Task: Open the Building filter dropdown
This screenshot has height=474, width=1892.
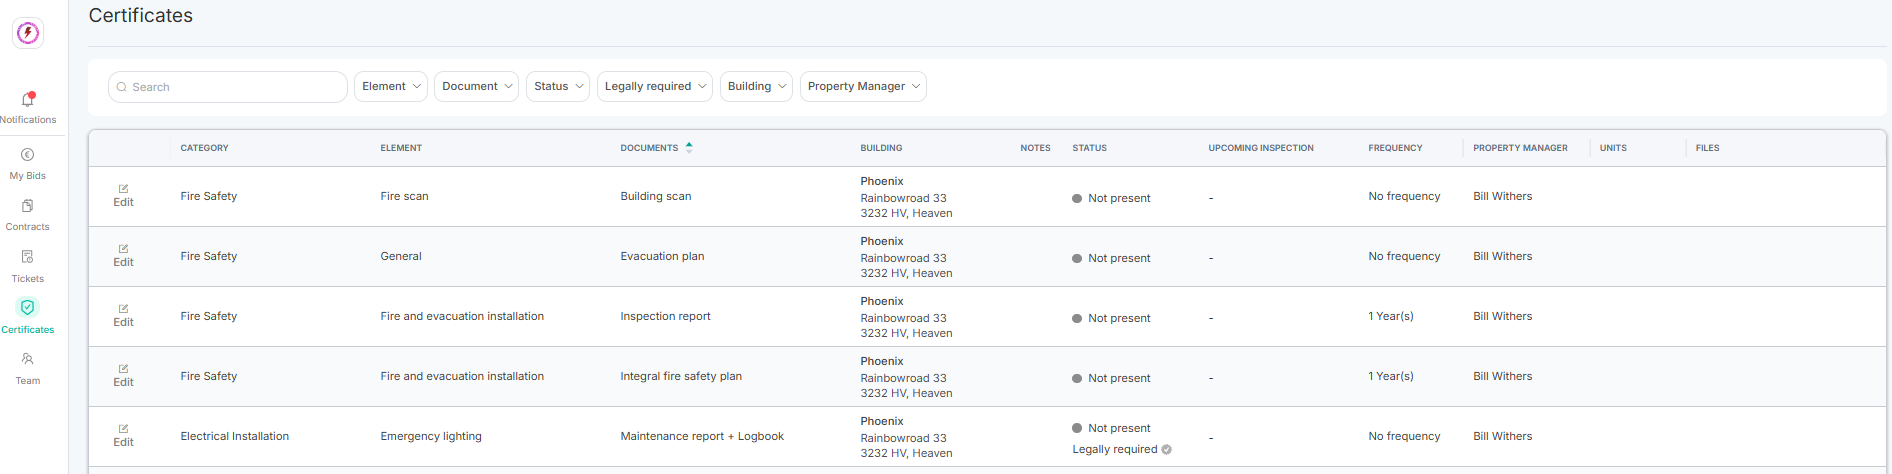Action: pos(756,86)
